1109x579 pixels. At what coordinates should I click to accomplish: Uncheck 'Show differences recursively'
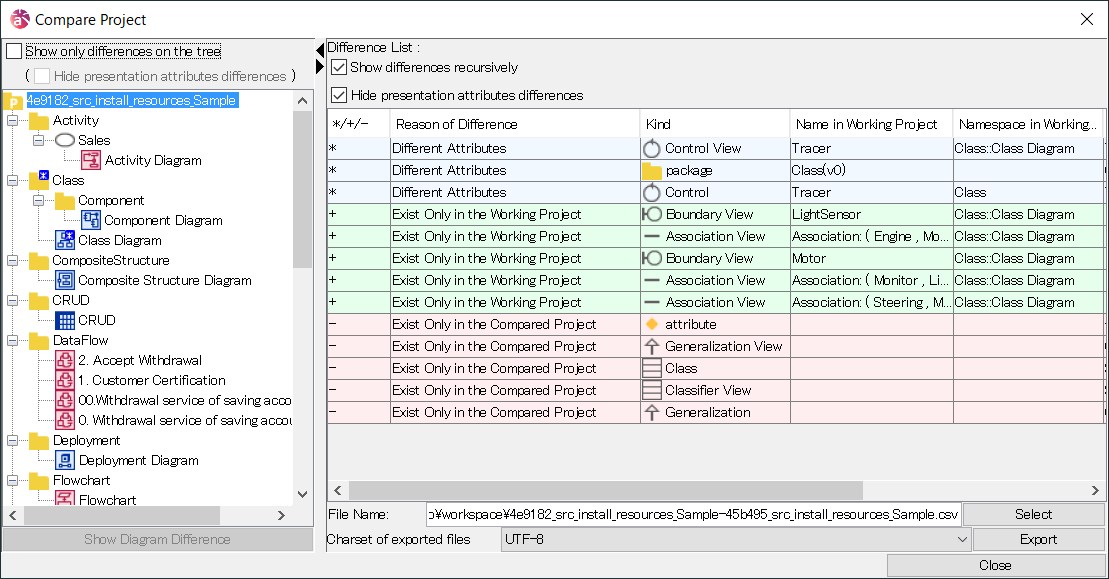pyautogui.click(x=339, y=68)
